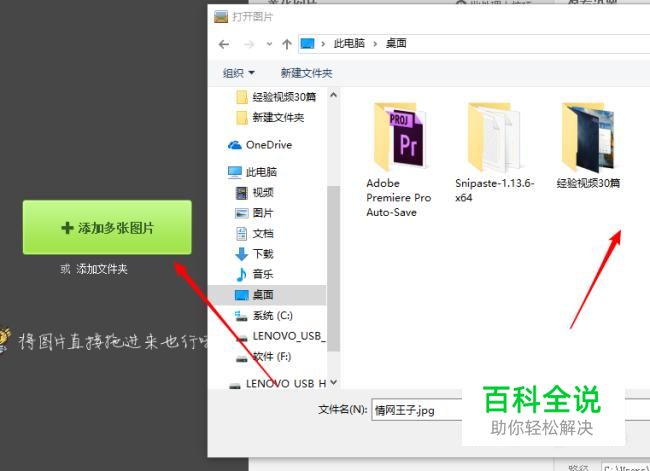Screen dimensions: 650x471
Task: Click the forward navigation arrow
Action: [x=249, y=44]
